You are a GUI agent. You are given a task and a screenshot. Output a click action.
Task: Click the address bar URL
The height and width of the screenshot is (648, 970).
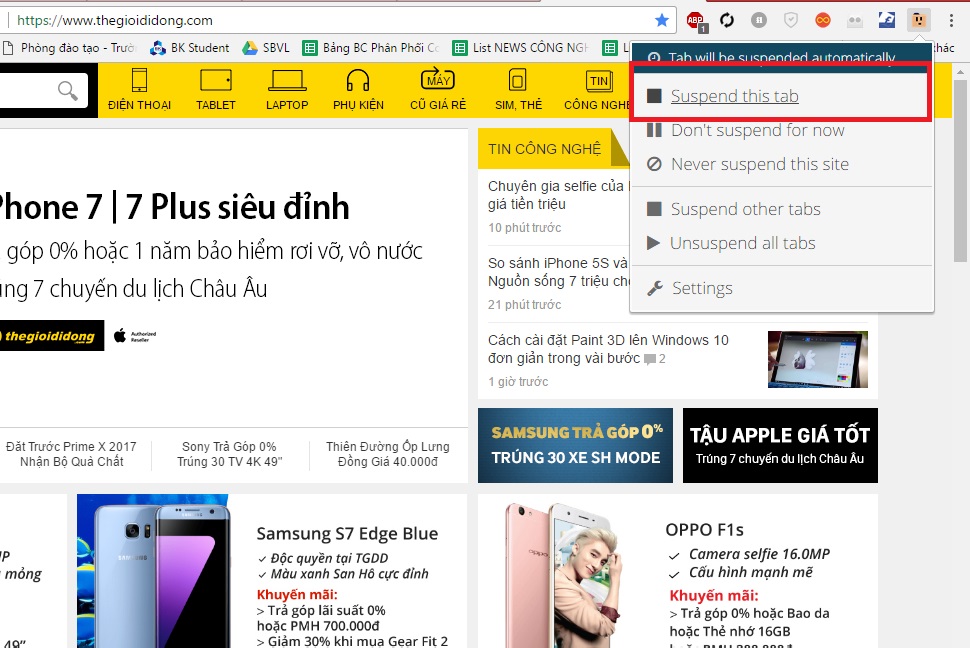[x=115, y=20]
